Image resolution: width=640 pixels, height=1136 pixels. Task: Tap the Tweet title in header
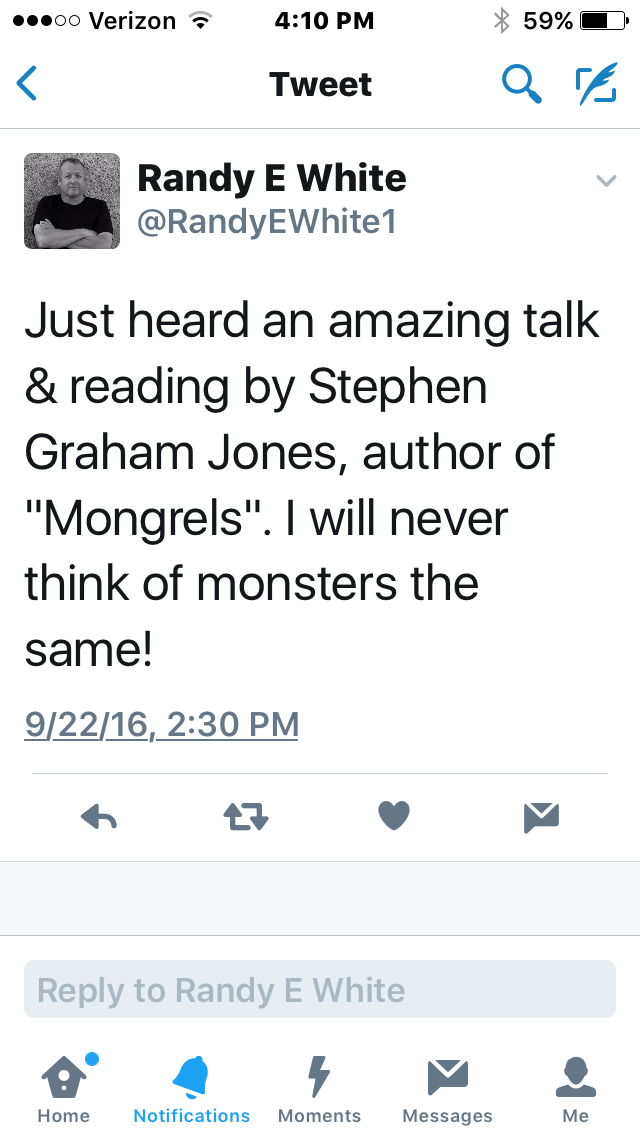[x=320, y=84]
